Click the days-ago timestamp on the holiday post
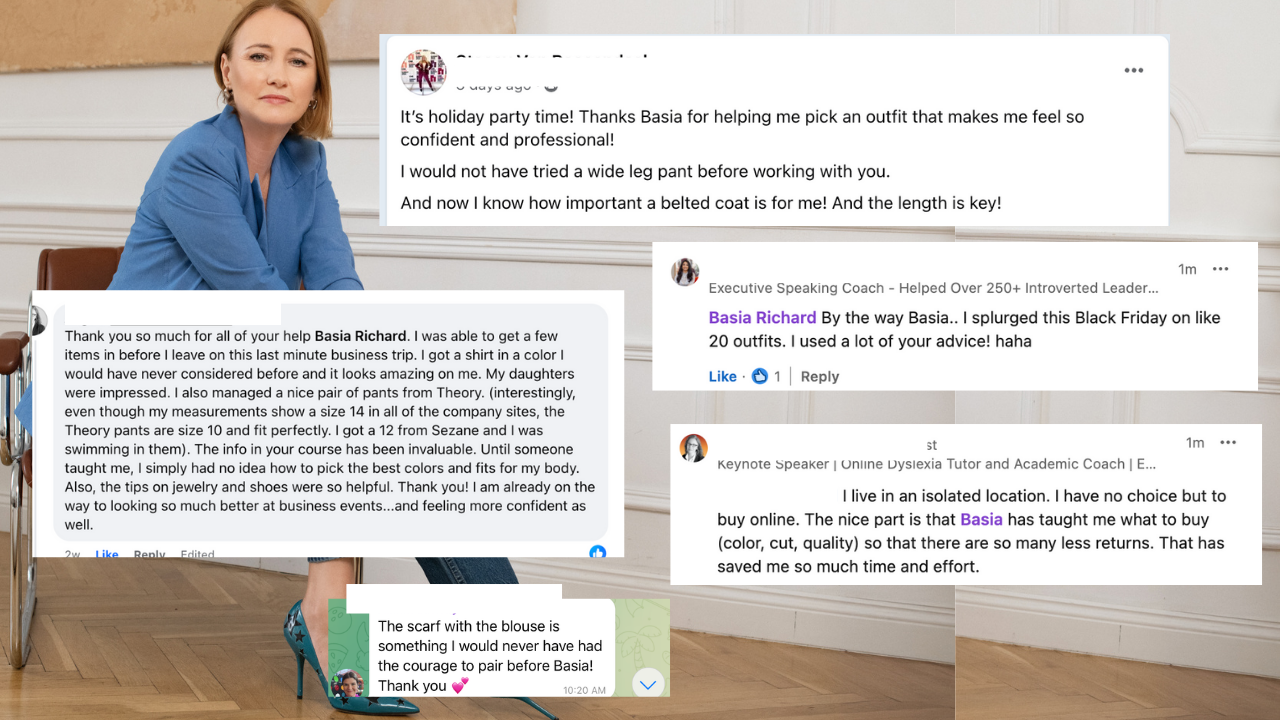 (x=495, y=85)
